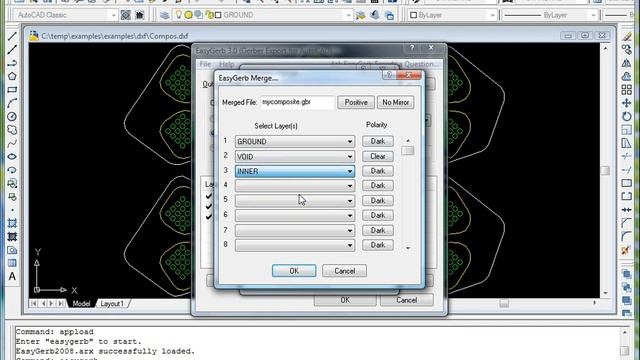This screenshot has width=640, height=360.
Task: Toggle polarity Dark button for layer 1
Action: pos(378,141)
